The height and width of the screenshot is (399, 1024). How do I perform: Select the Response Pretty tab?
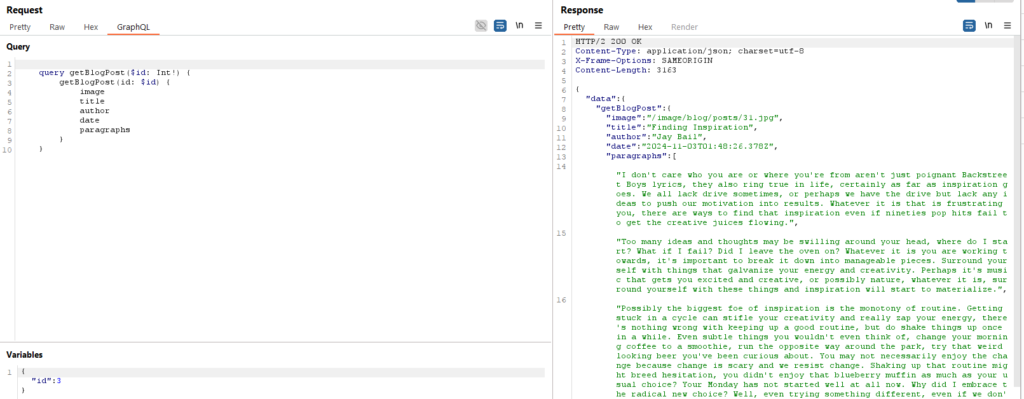tap(574, 27)
